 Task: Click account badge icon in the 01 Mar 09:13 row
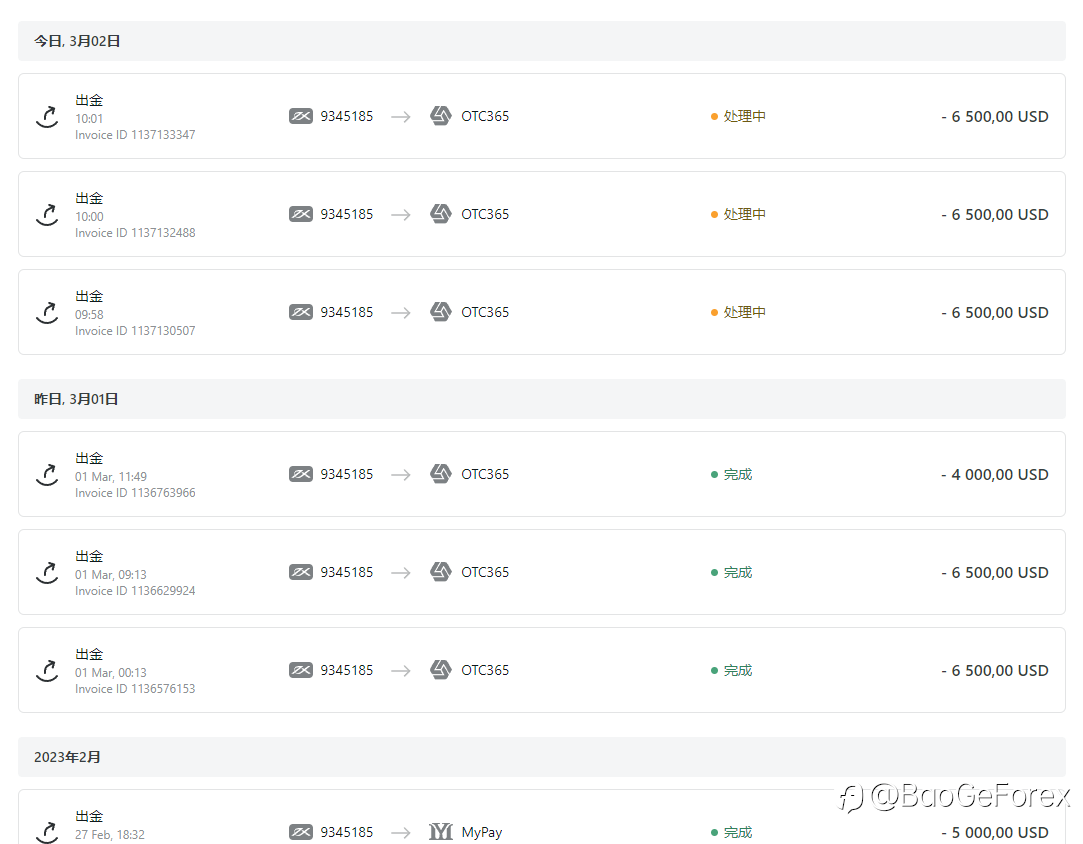[300, 572]
